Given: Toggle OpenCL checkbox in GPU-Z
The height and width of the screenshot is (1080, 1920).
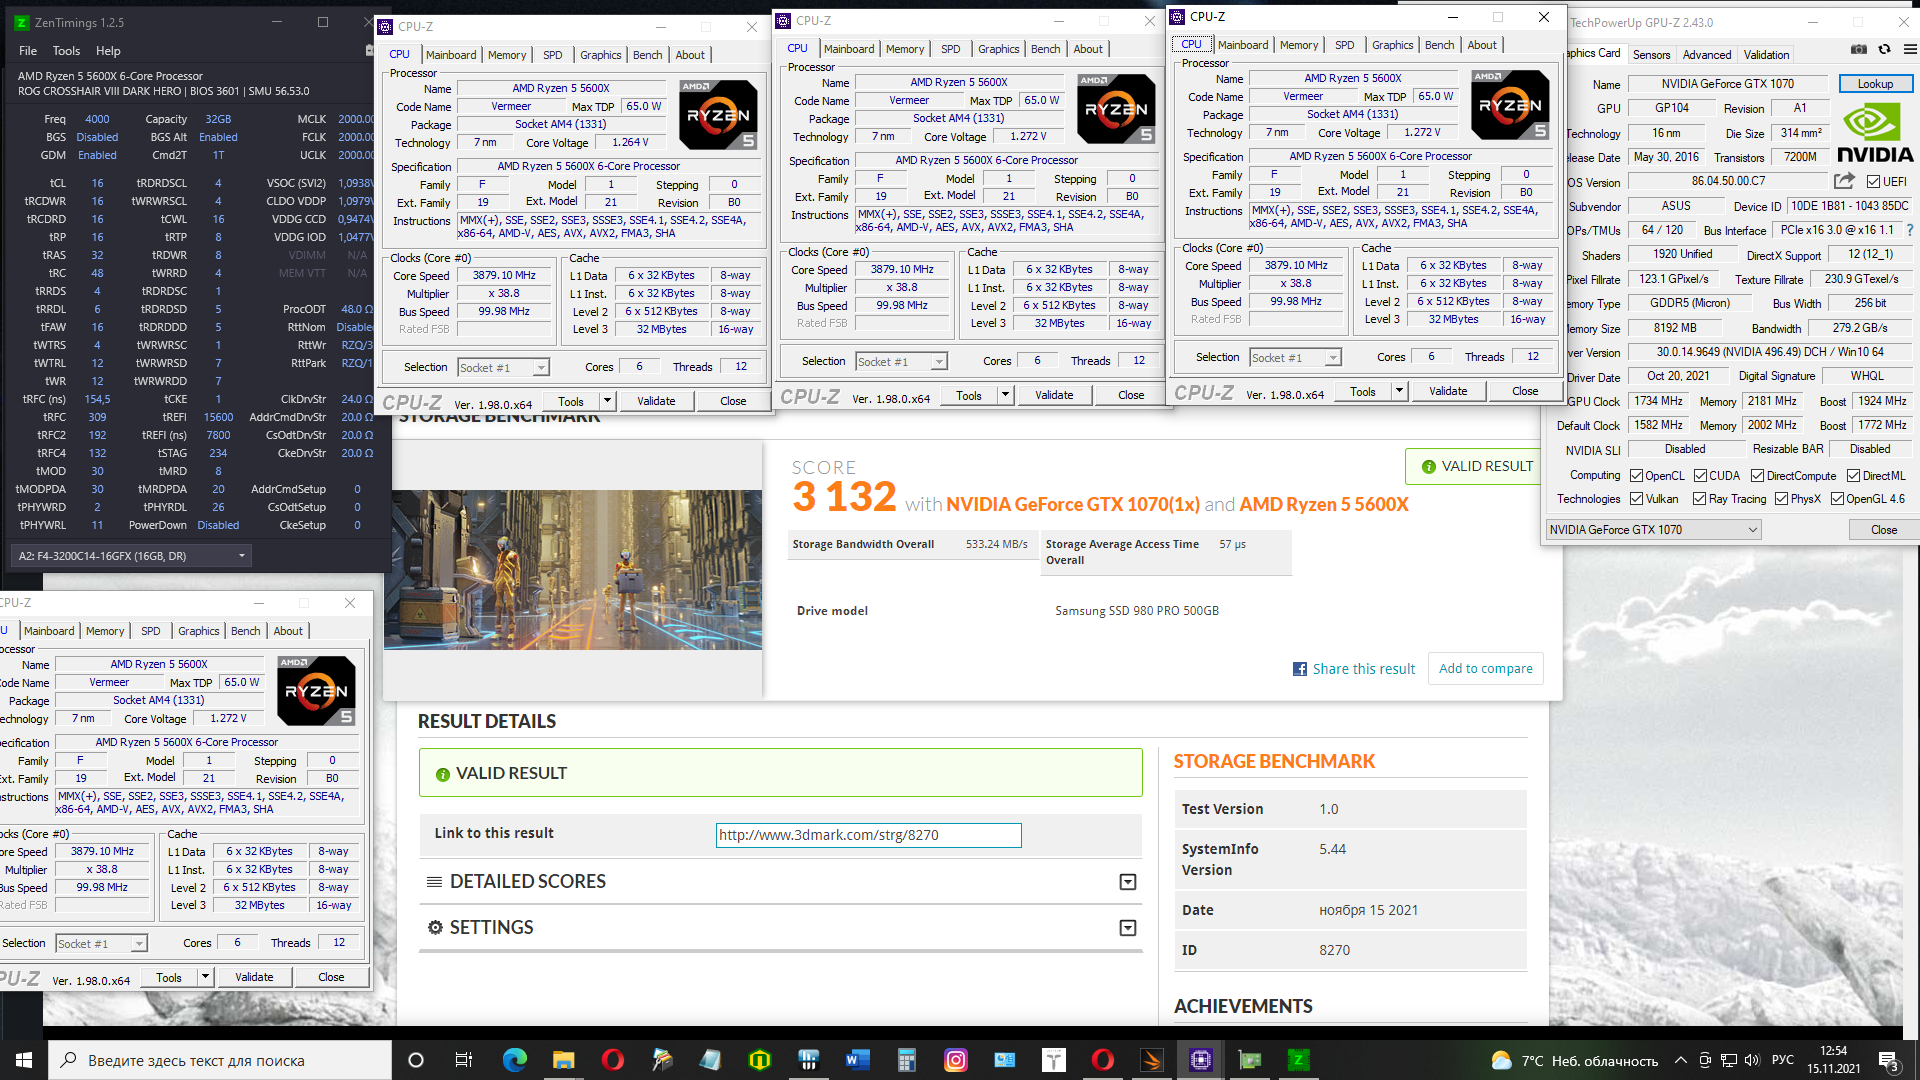Looking at the screenshot, I should click(1636, 476).
